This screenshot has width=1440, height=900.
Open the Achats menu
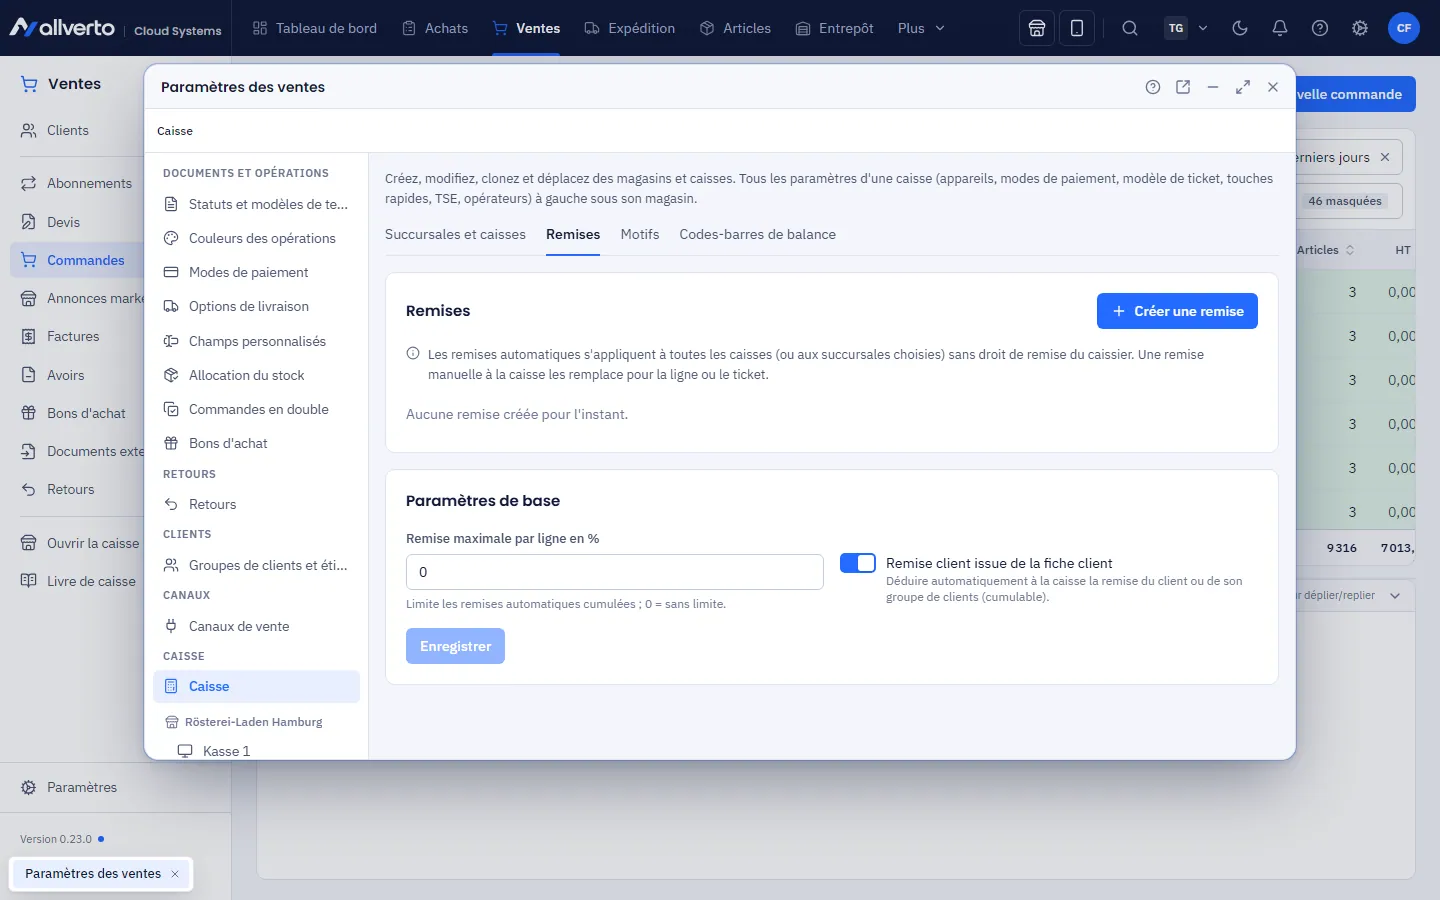[x=435, y=28]
